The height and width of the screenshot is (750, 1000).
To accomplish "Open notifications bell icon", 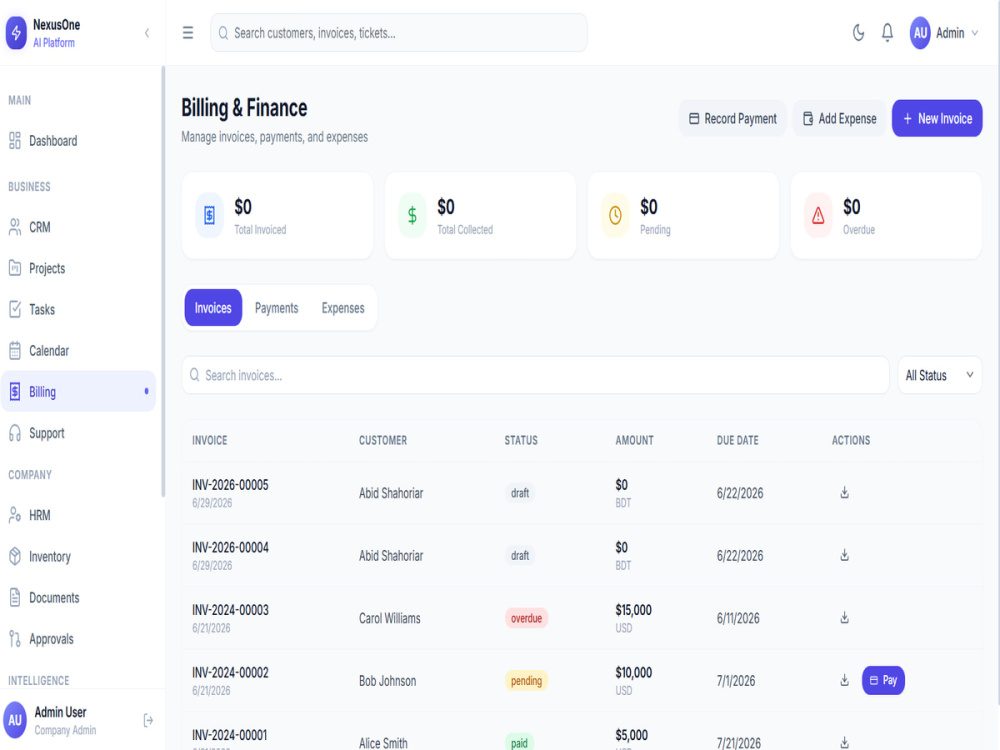I will tap(887, 33).
